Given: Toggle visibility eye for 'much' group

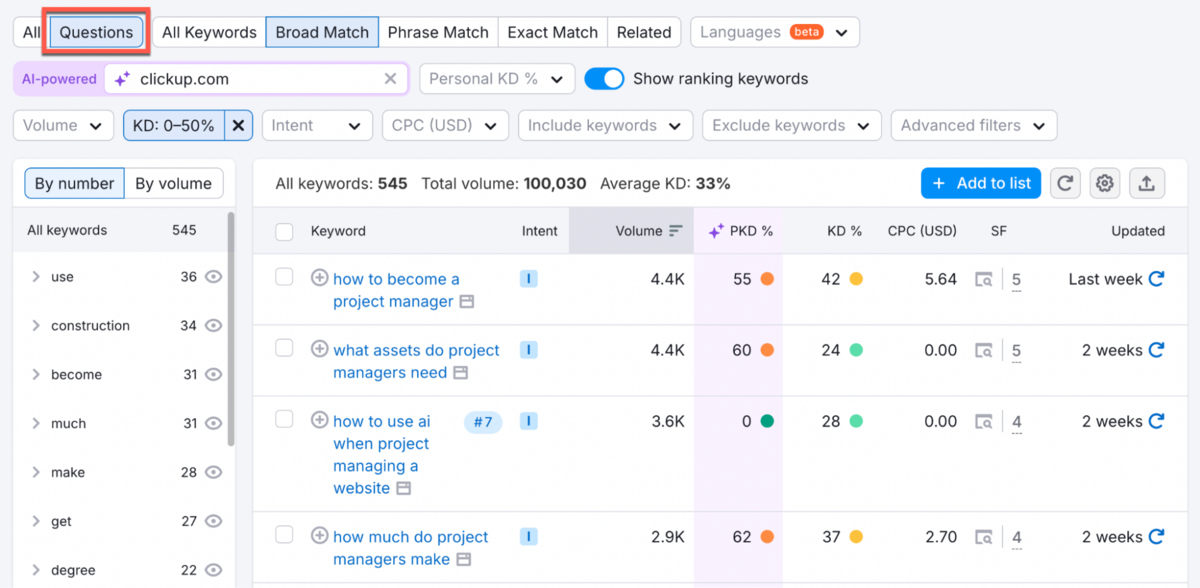Looking at the screenshot, I should click(x=213, y=424).
